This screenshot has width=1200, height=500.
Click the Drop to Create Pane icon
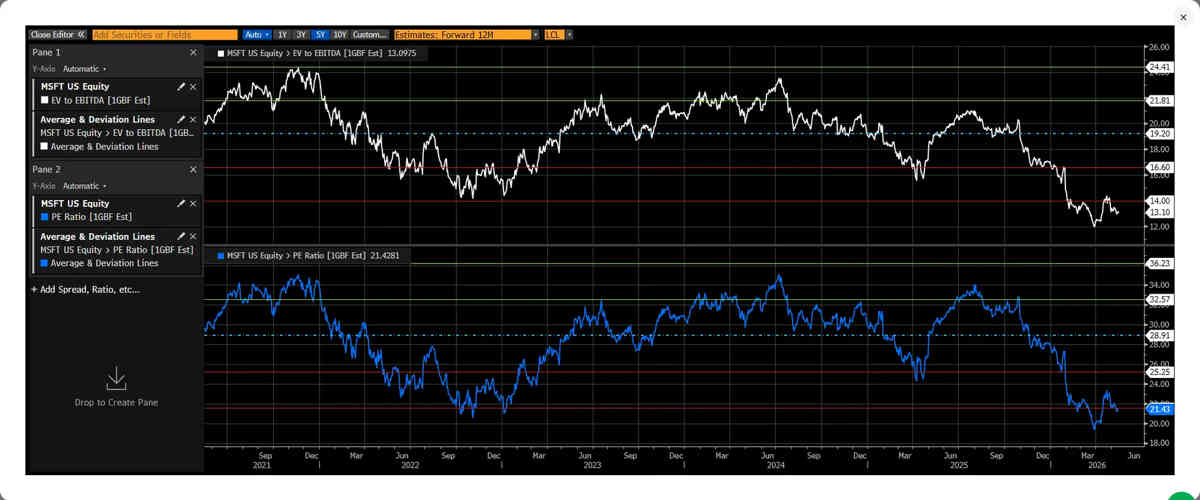[x=116, y=378]
